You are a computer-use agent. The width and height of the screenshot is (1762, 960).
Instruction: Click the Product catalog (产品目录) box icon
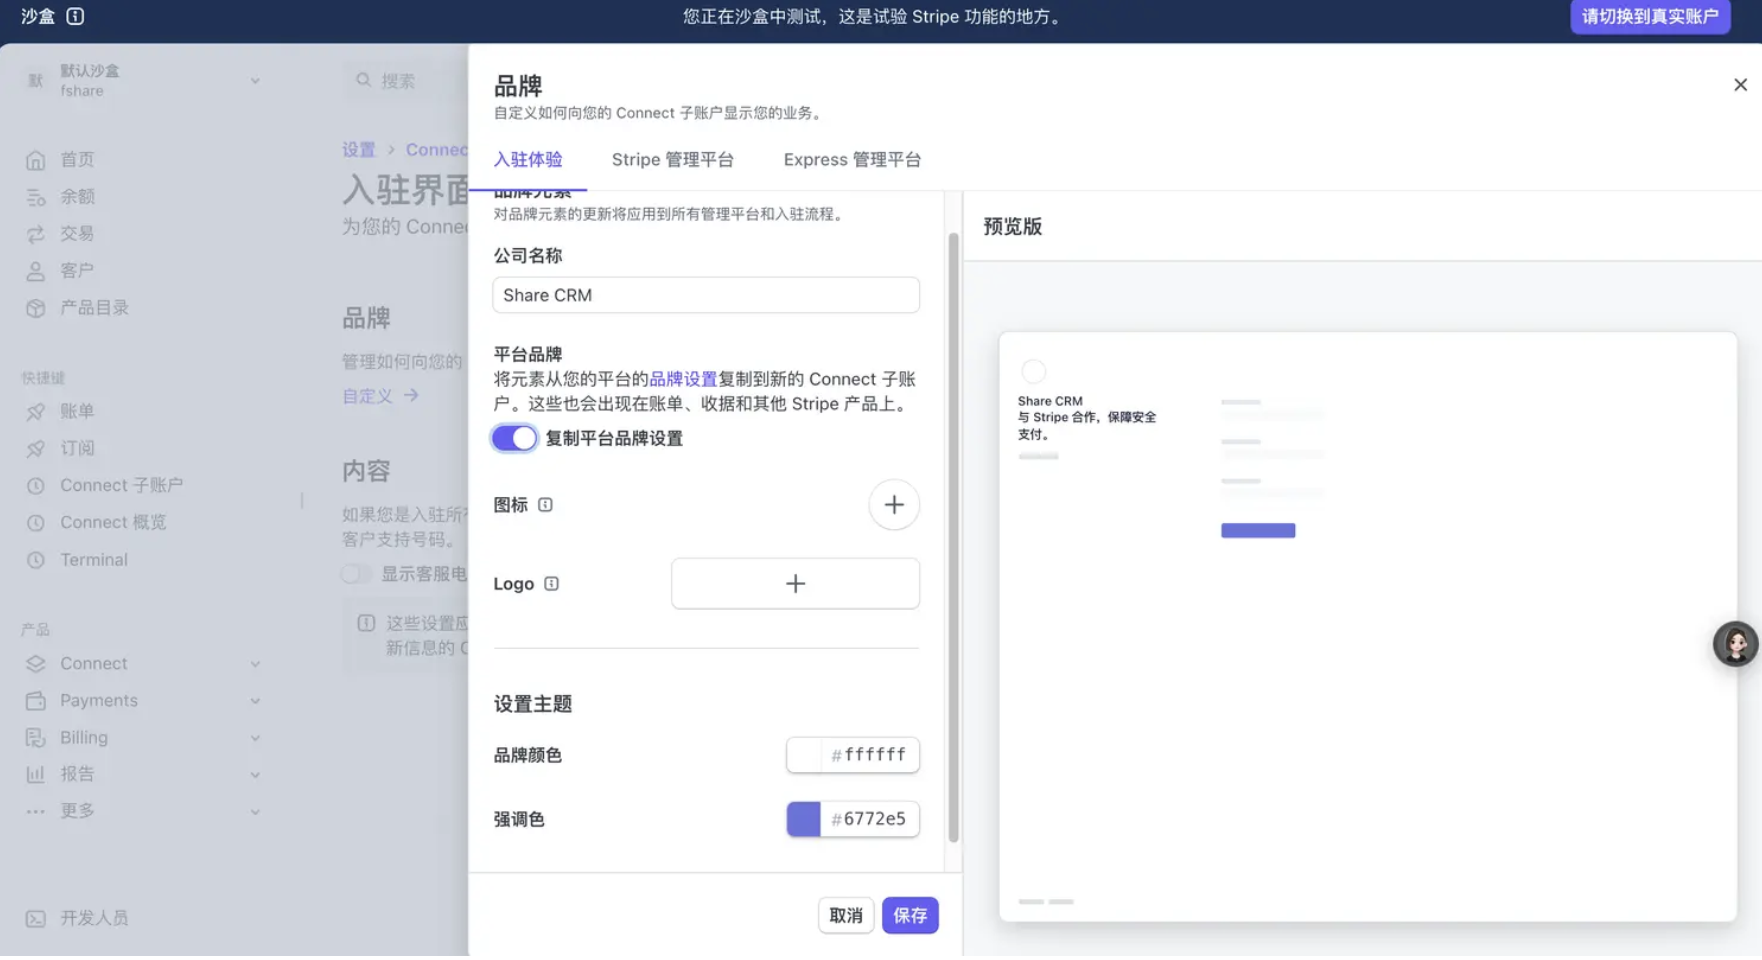(36, 308)
